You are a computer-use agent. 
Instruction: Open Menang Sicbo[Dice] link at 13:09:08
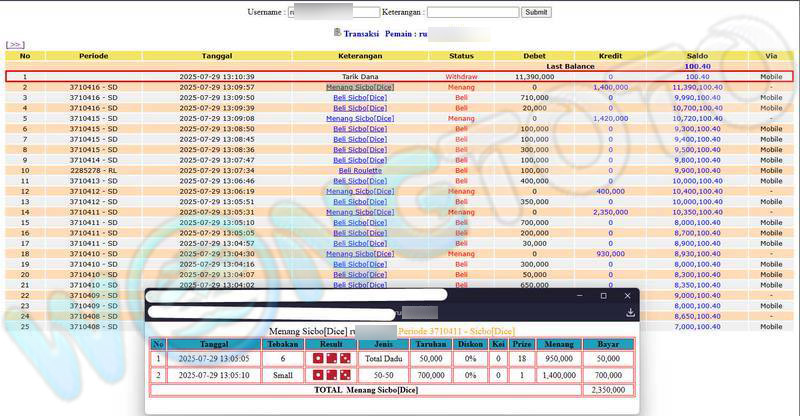360,118
